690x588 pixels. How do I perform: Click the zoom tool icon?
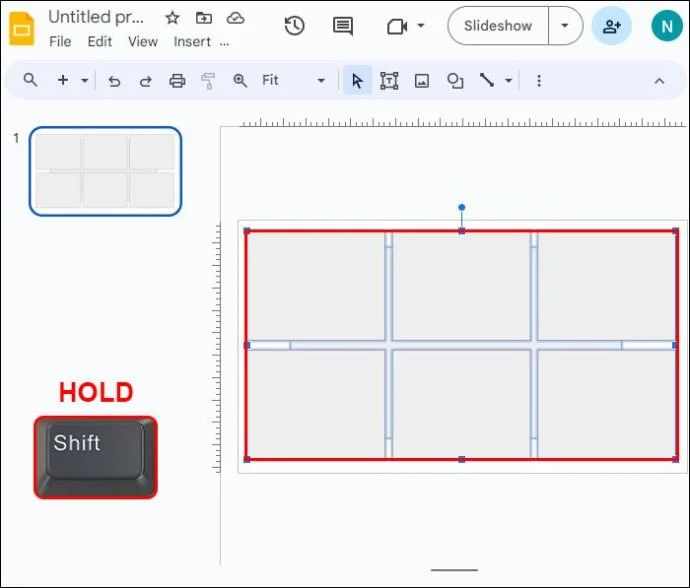coord(240,81)
